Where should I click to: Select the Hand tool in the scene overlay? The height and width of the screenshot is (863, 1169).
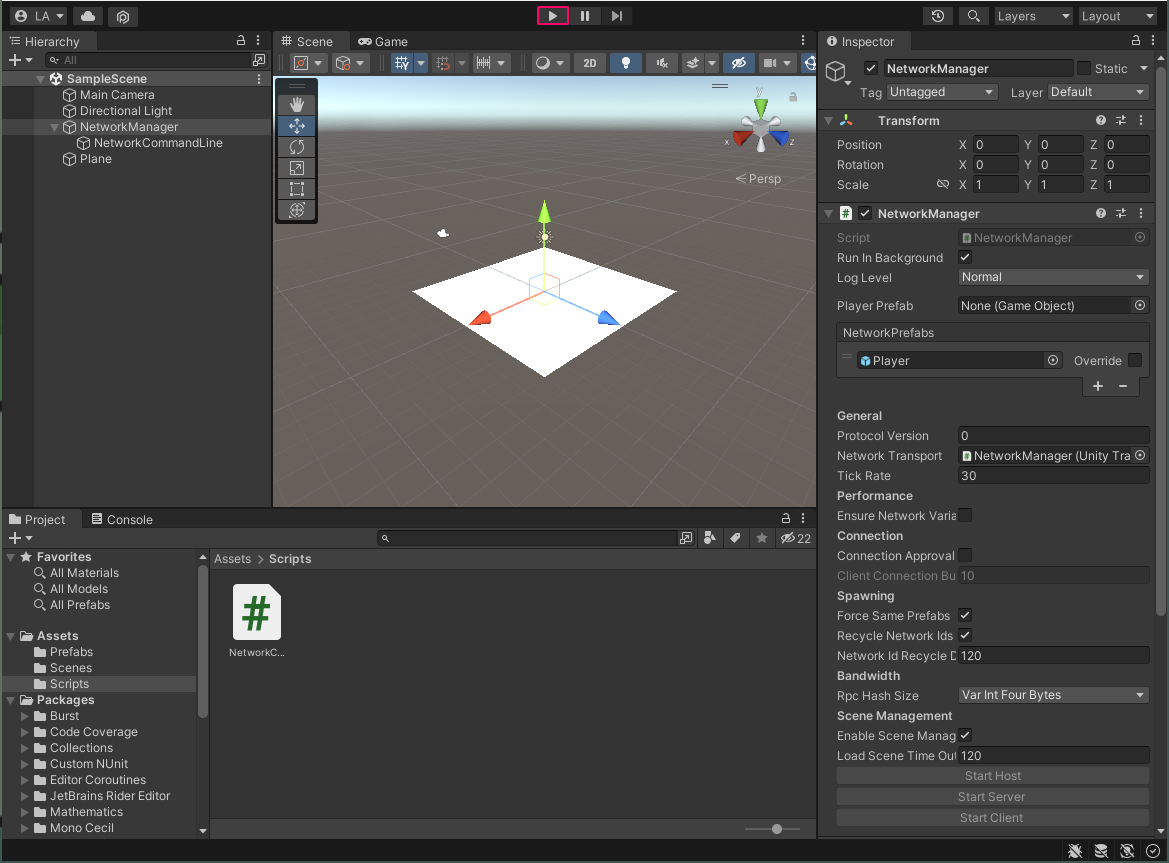tap(296, 105)
